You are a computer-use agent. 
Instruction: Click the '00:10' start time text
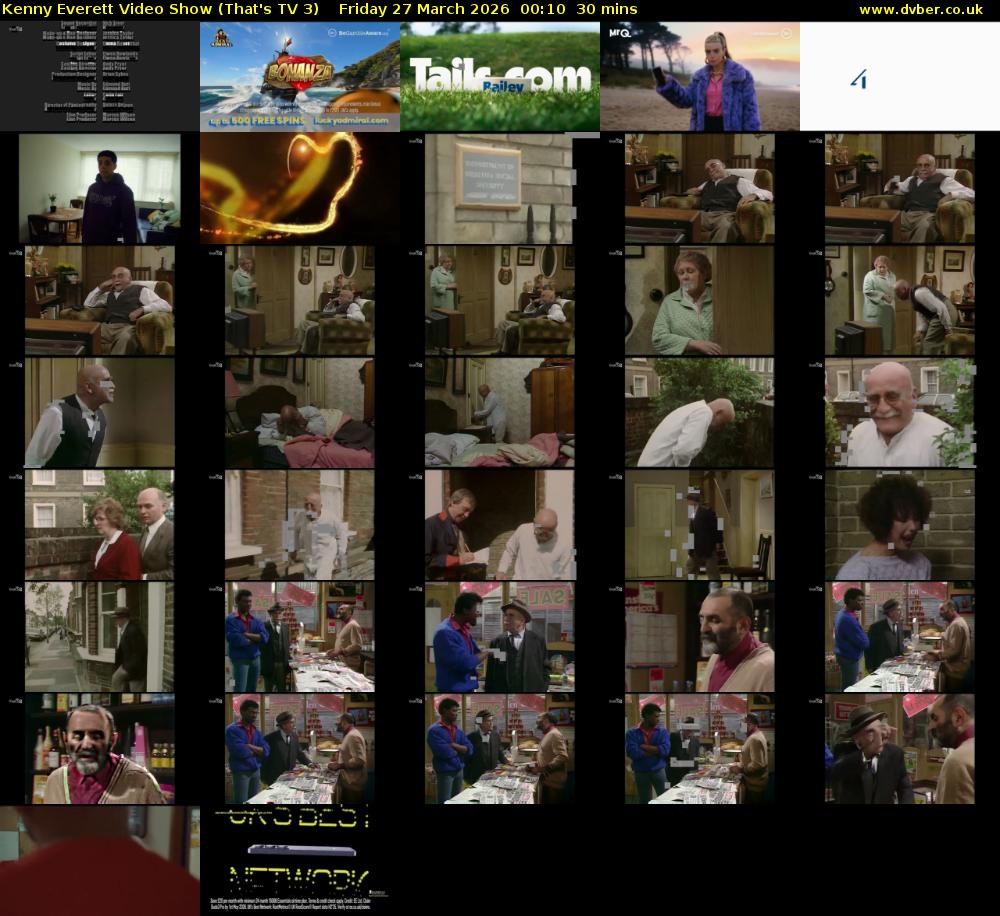click(543, 9)
